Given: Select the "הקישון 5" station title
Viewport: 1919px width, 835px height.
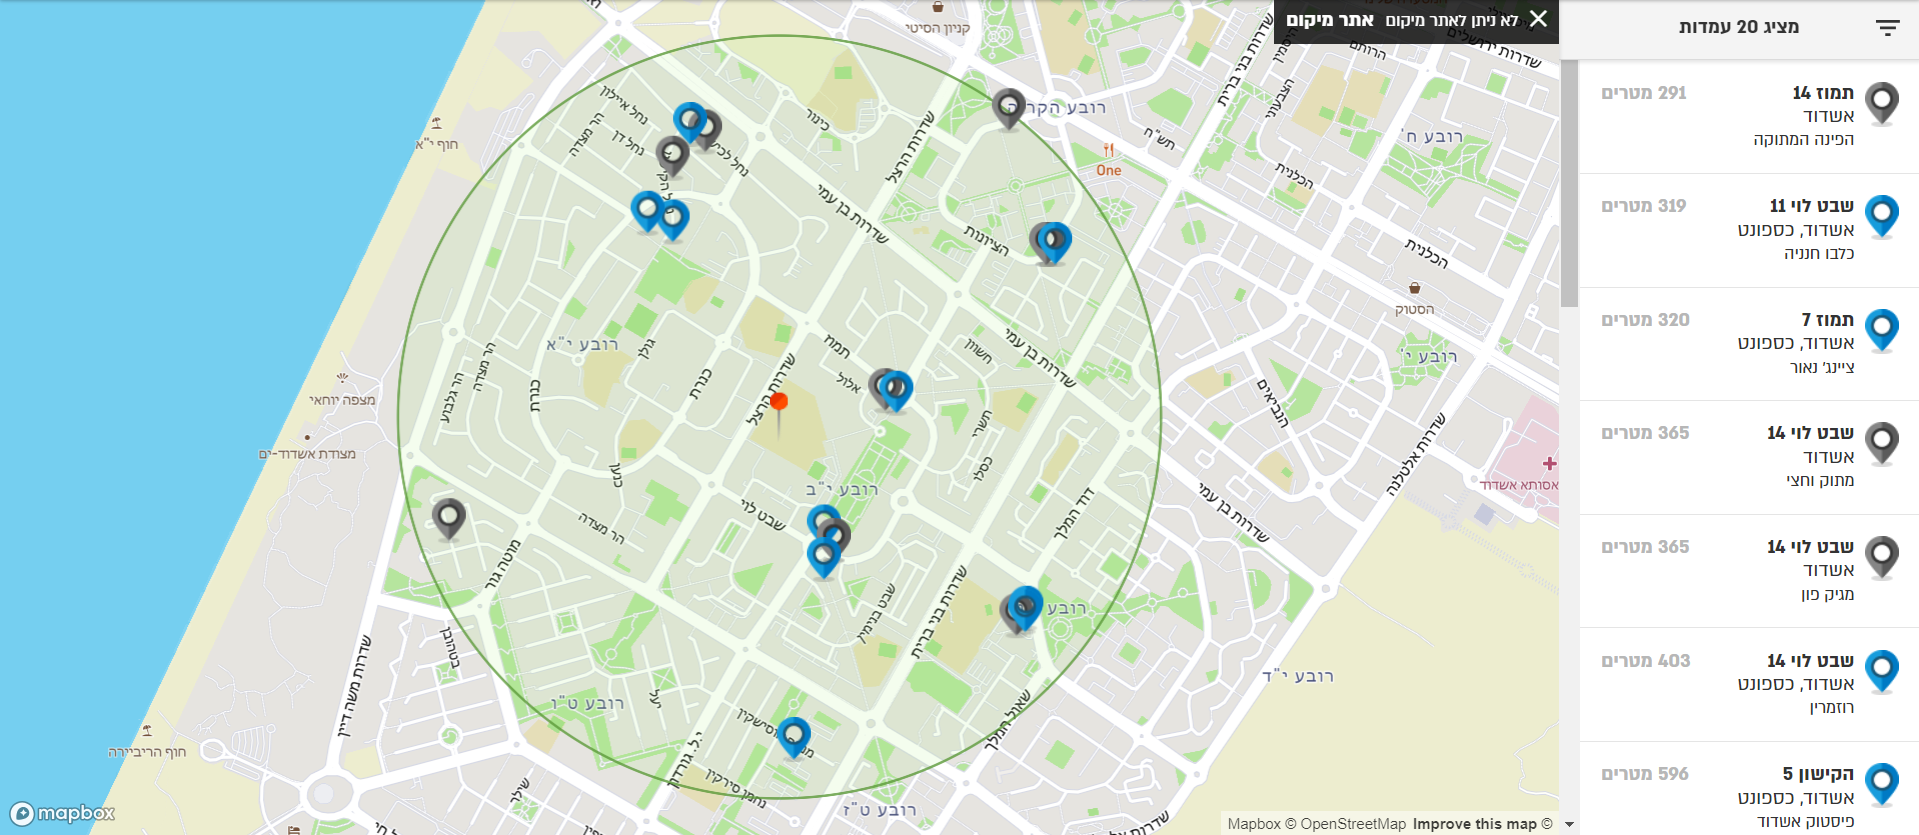Looking at the screenshot, I should point(1818,774).
